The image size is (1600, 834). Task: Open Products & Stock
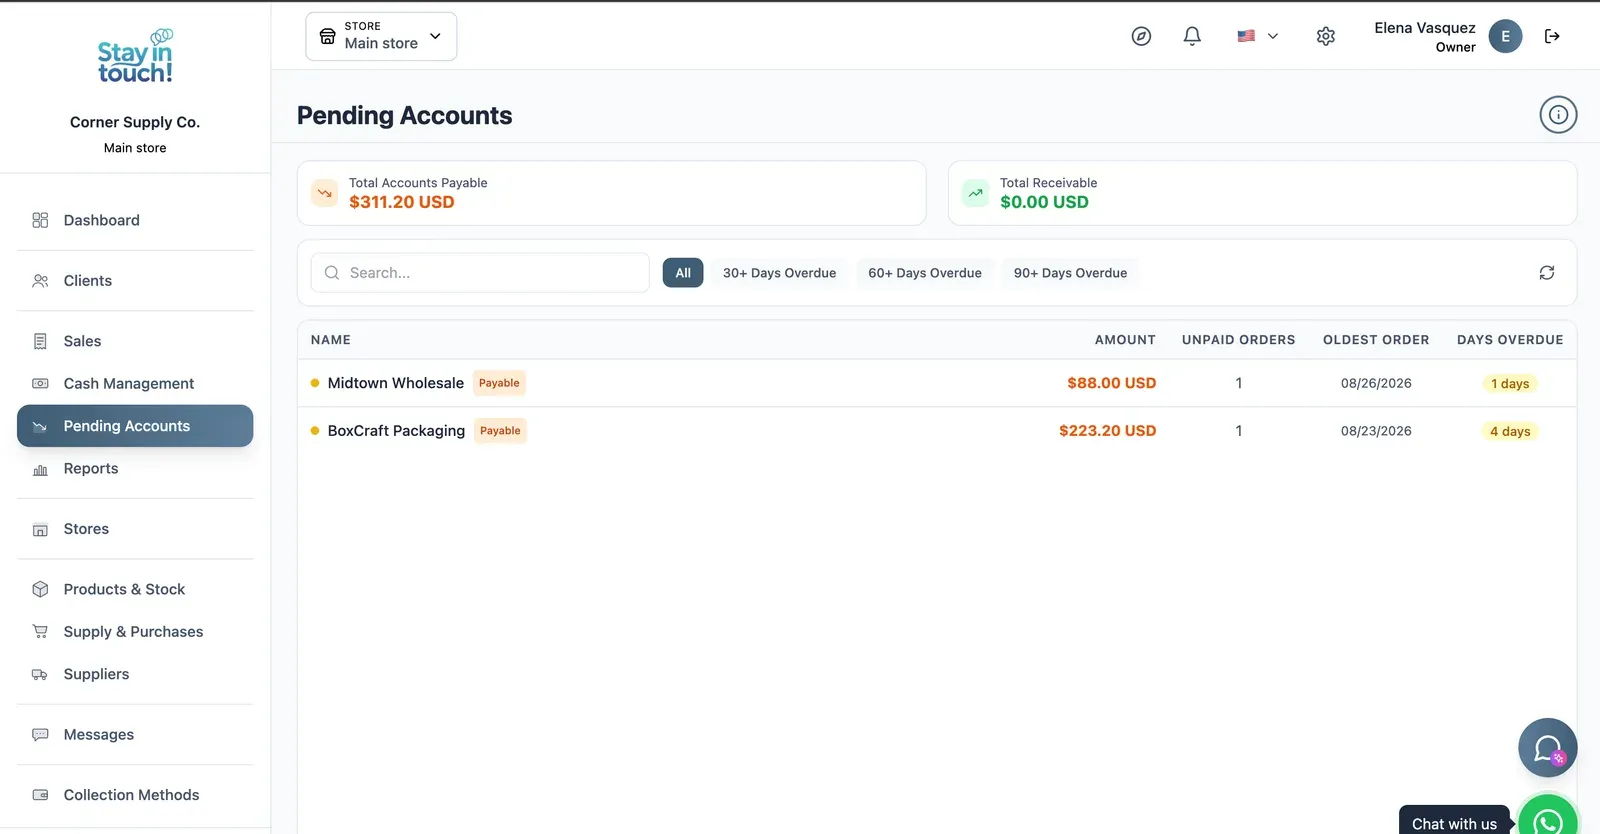coord(135,590)
